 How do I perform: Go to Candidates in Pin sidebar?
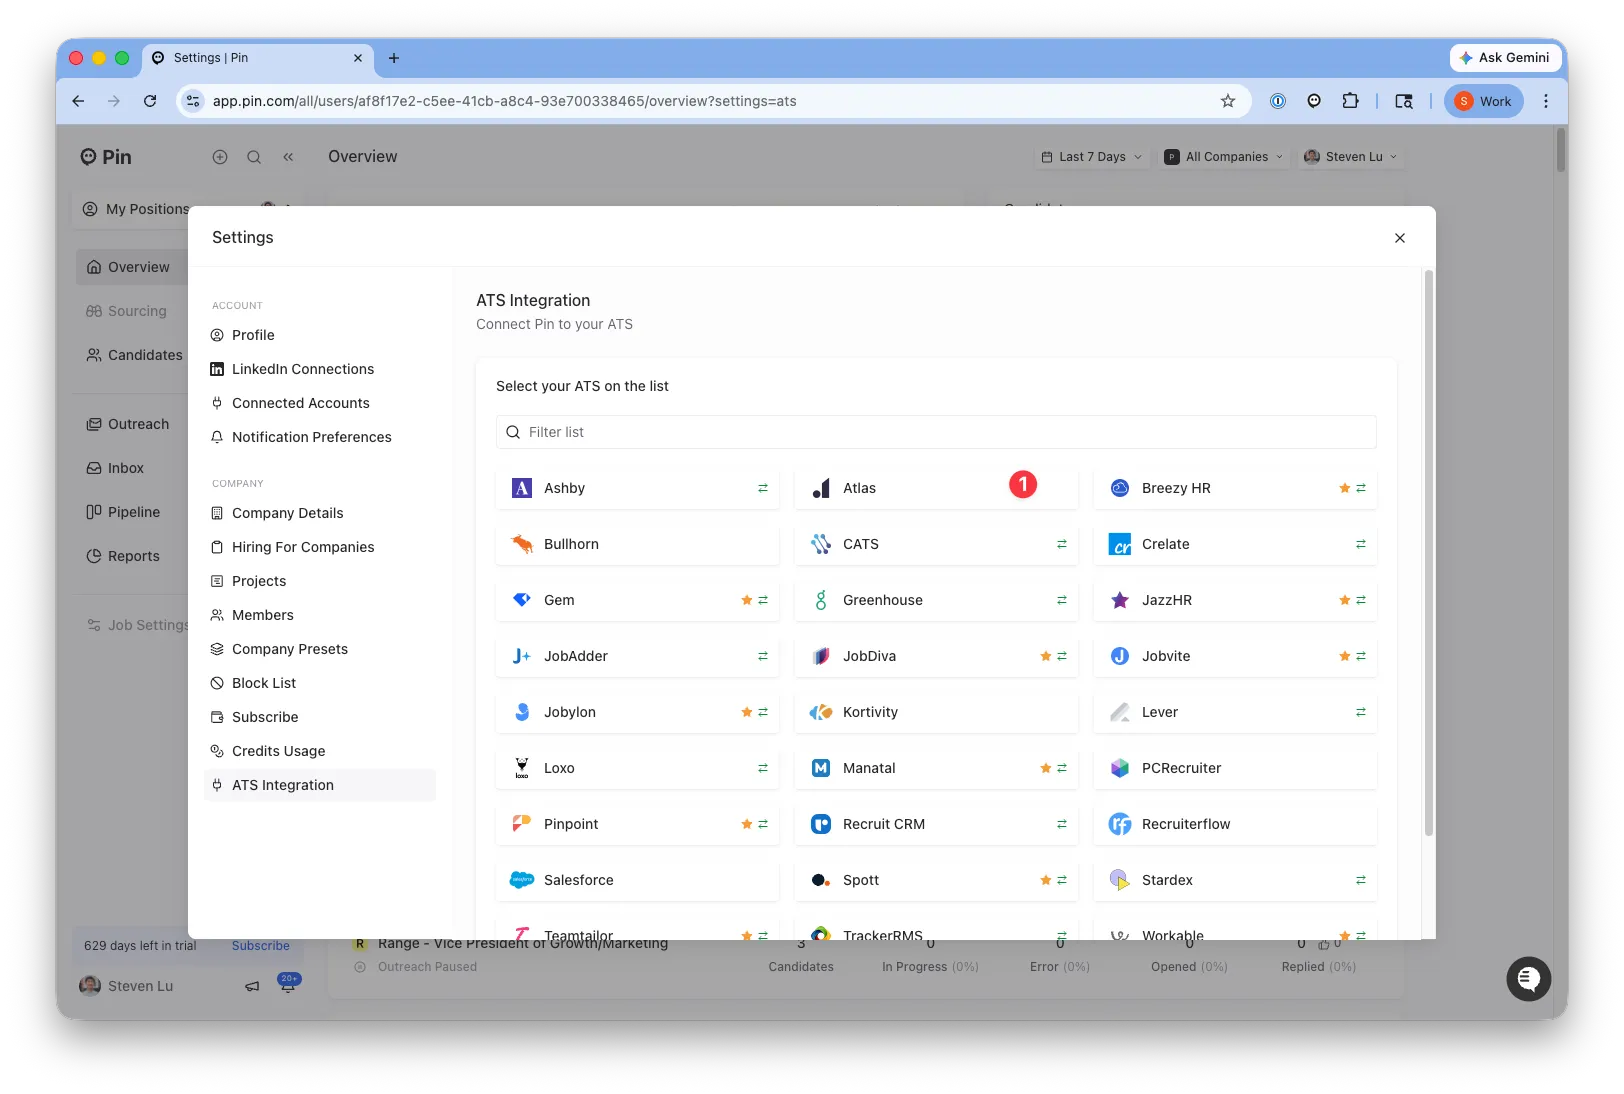[135, 355]
